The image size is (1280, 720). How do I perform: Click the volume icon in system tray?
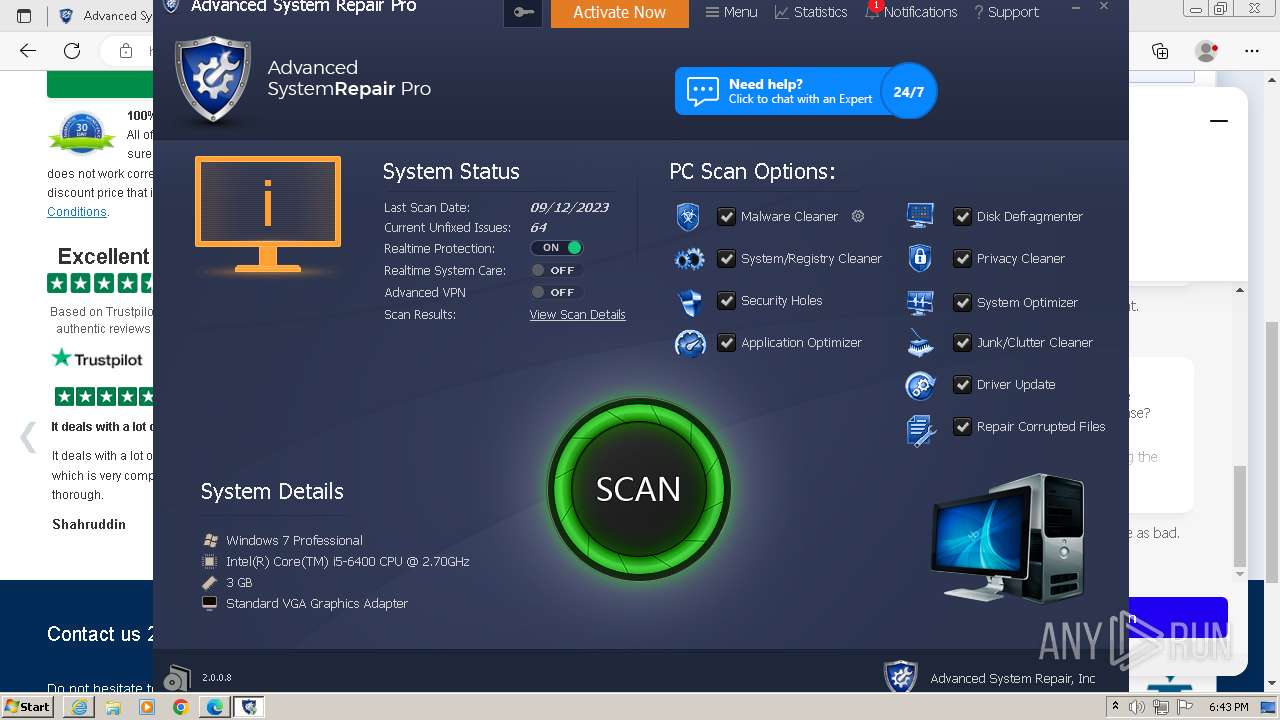(x=1138, y=707)
